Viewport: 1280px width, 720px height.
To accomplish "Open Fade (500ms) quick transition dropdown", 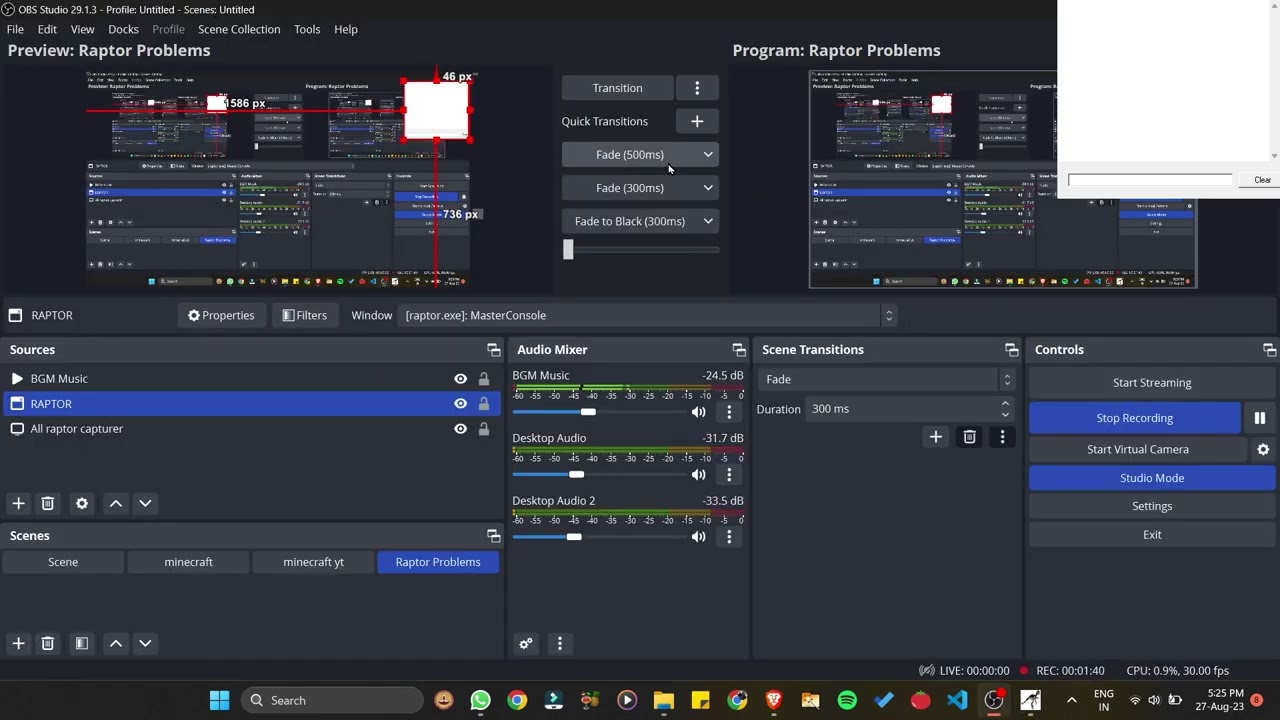I will coord(708,155).
